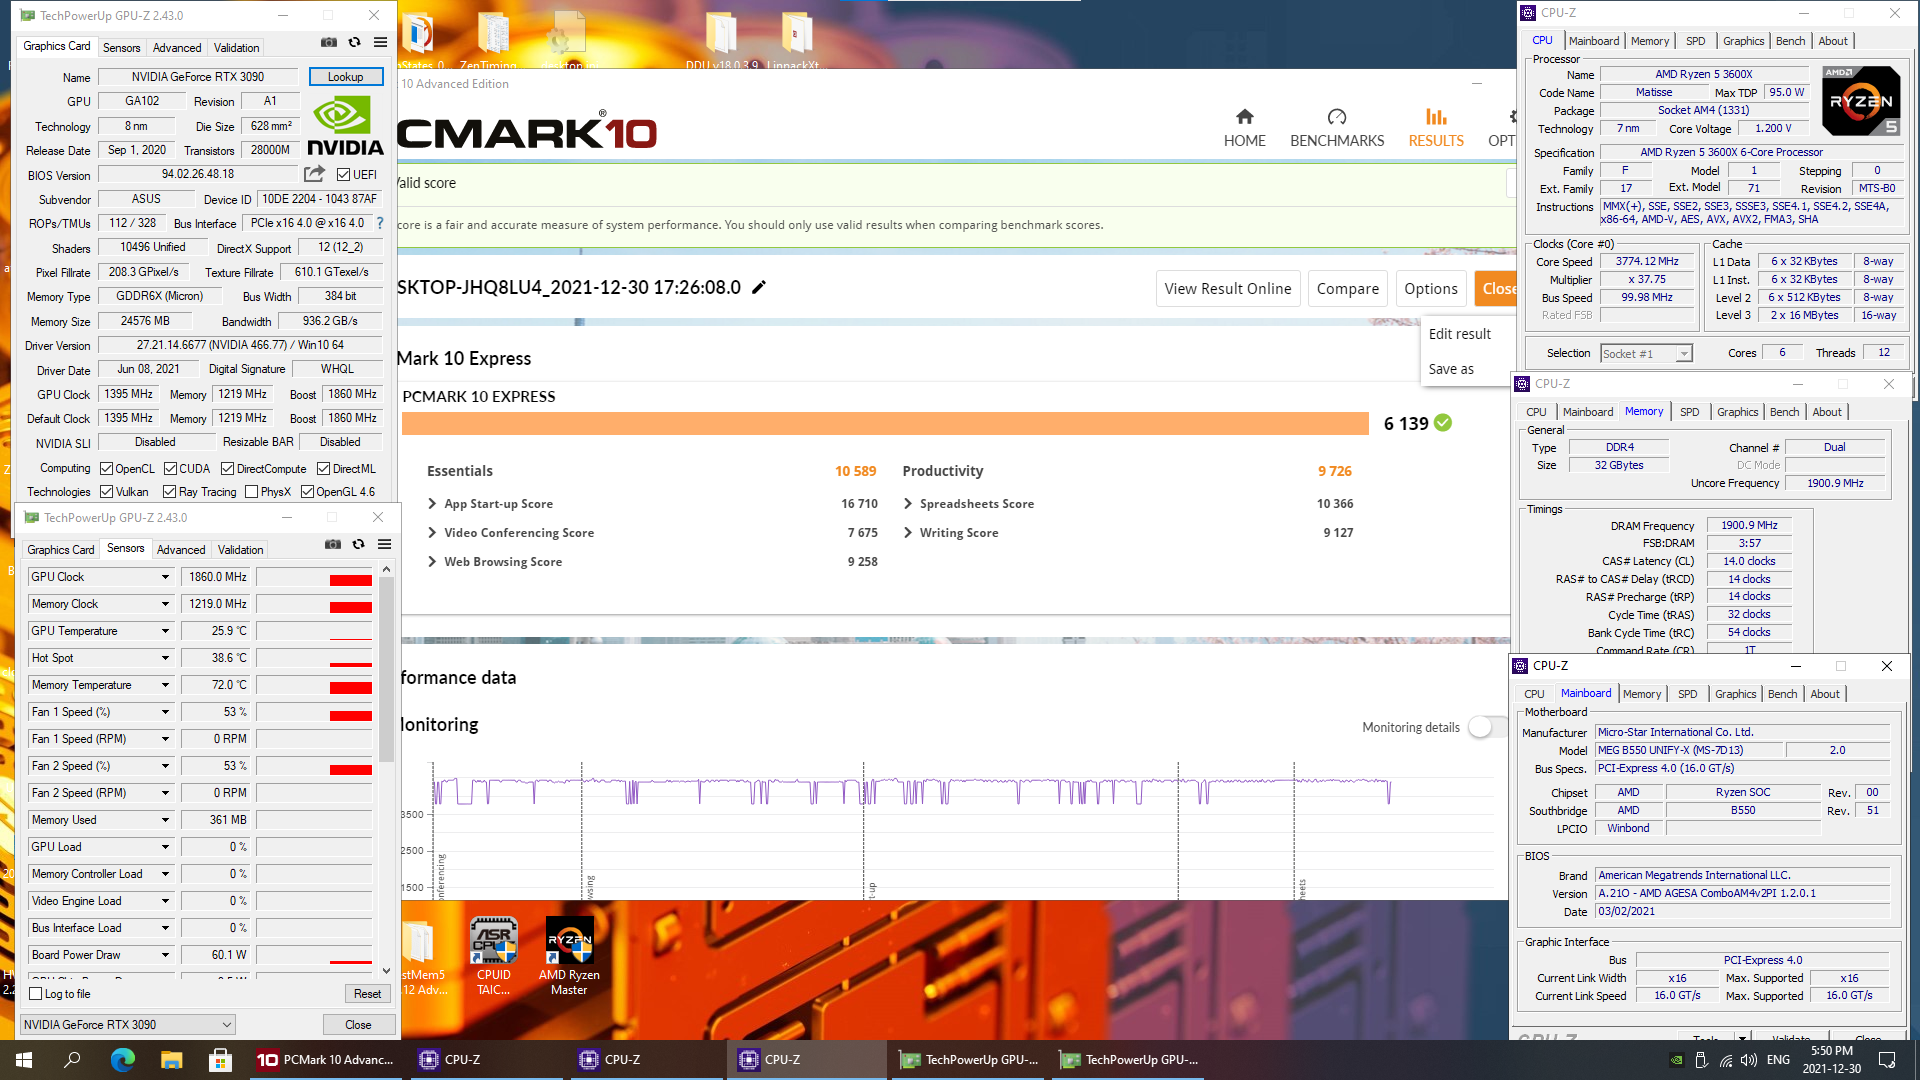Click the GPU-Z Sensors vertical scrollbar
Screen dimensions: 1920x1080
point(386,670)
